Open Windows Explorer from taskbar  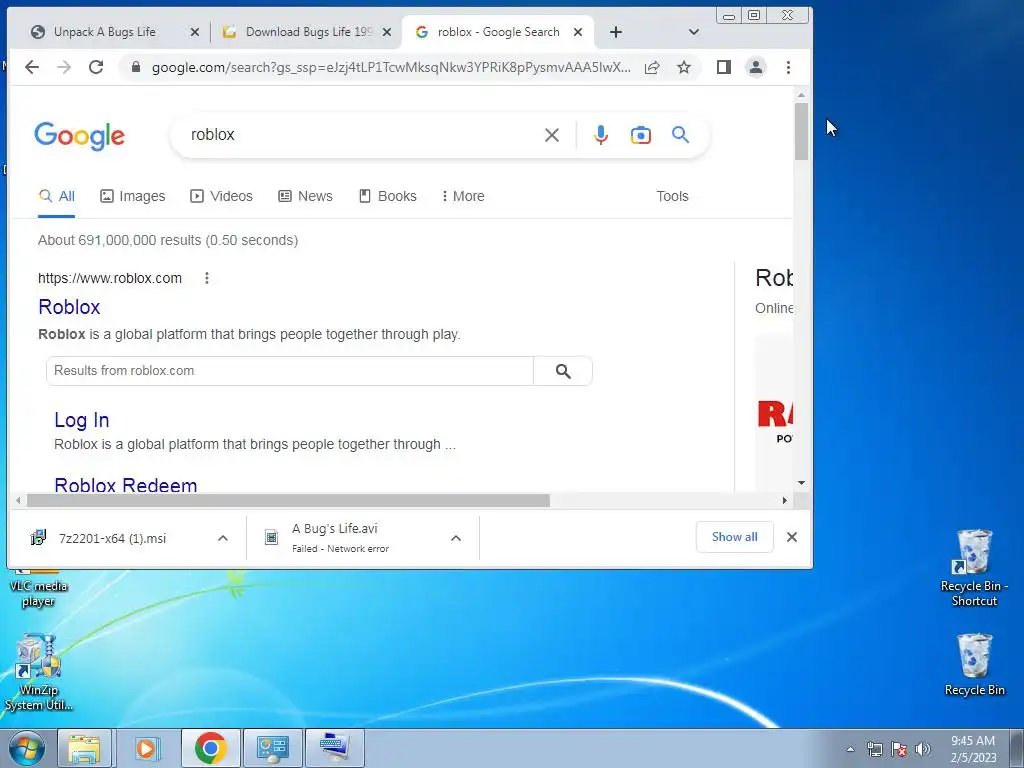(x=84, y=748)
